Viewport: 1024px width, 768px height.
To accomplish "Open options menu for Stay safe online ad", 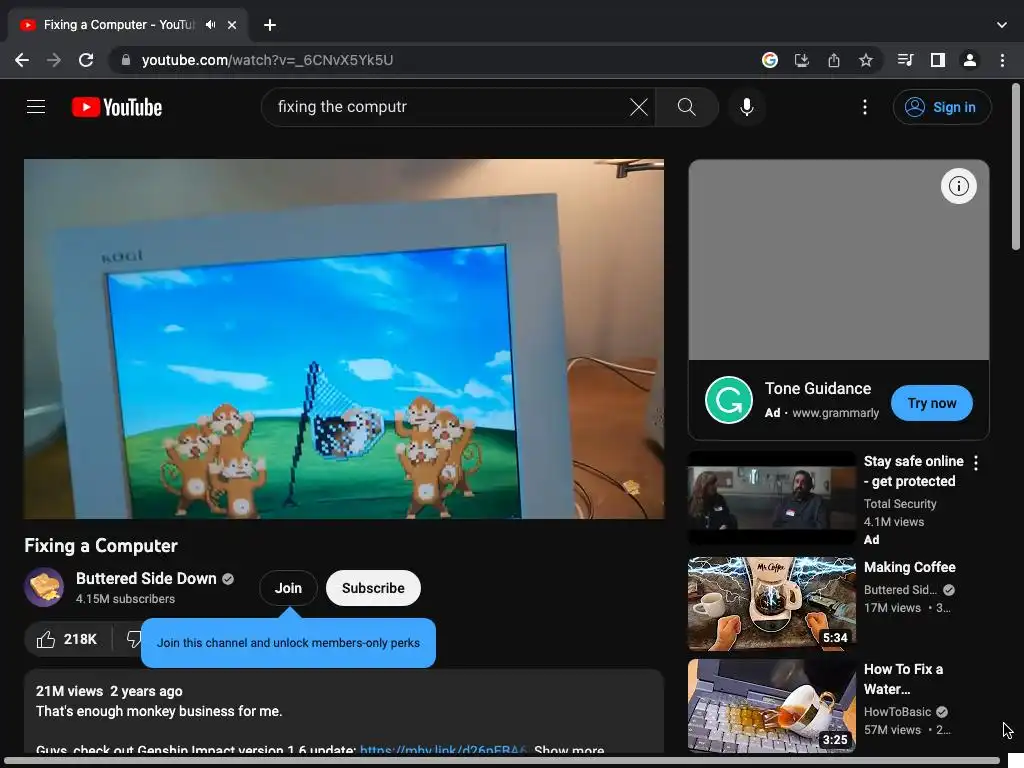I will click(x=976, y=463).
